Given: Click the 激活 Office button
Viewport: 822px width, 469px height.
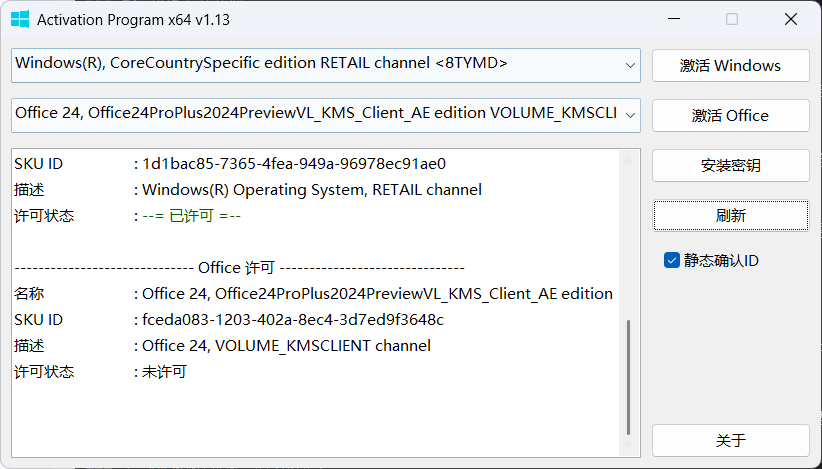Looking at the screenshot, I should [730, 115].
